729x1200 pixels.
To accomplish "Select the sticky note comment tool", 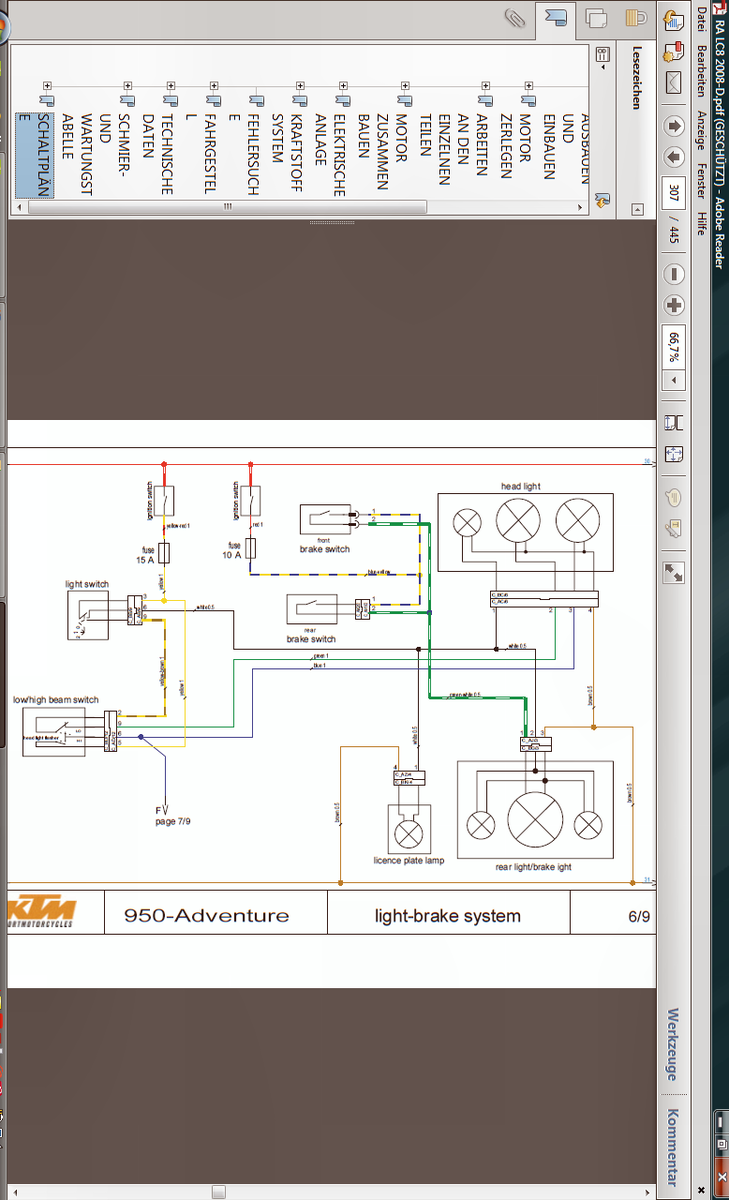I will pyautogui.click(x=674, y=496).
